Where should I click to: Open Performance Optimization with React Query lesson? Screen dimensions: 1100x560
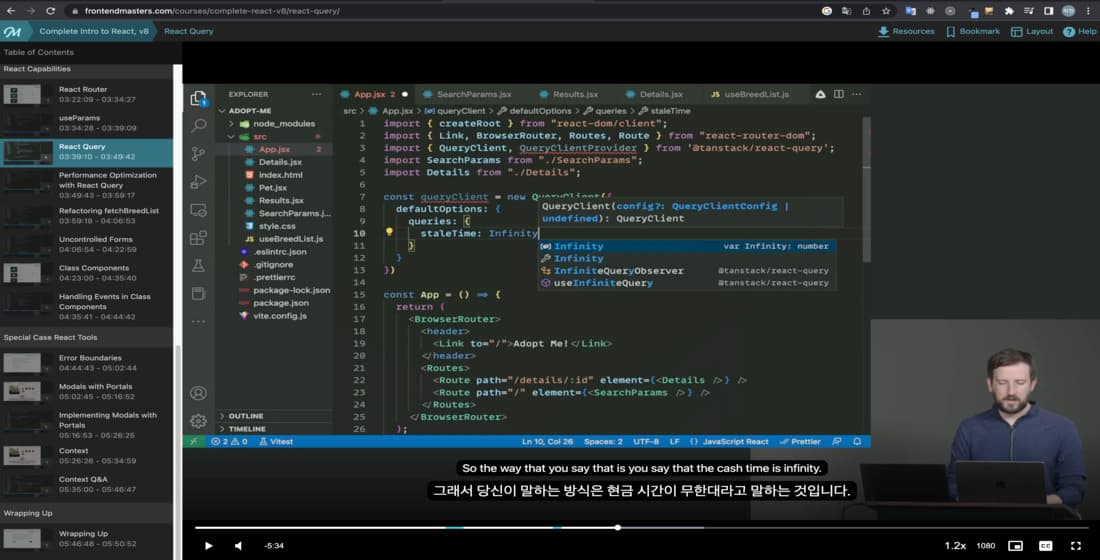[86, 185]
